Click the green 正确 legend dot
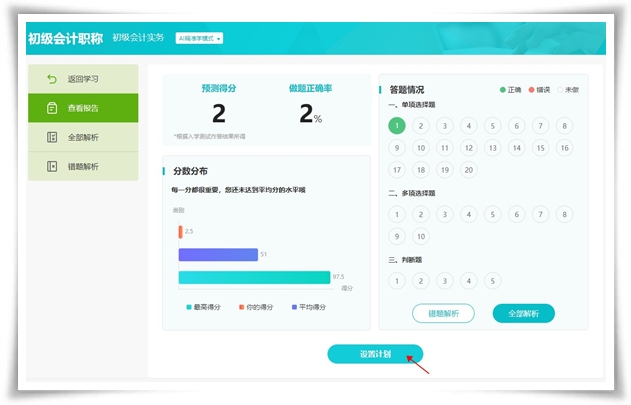 502,90
